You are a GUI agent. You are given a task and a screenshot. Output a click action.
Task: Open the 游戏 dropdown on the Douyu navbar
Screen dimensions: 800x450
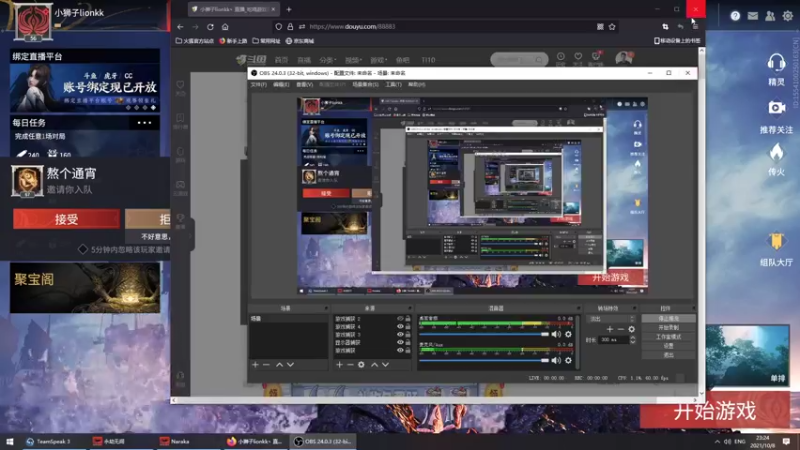[379, 60]
